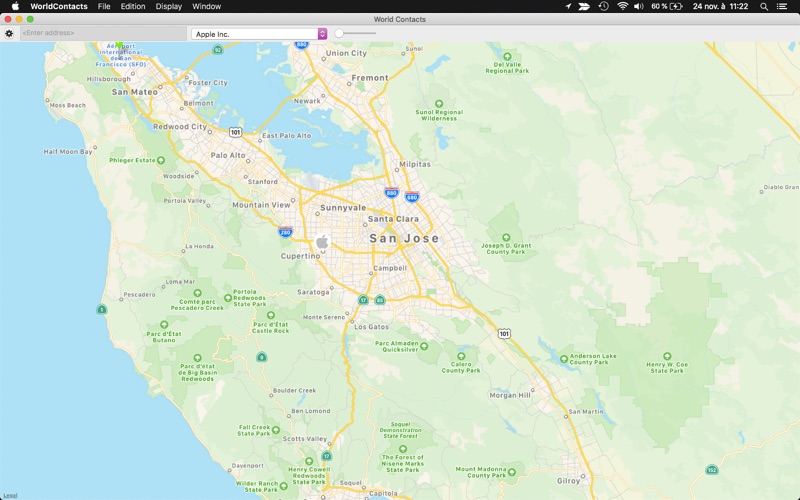Click the Sunnyvale label on map
The width and height of the screenshot is (800, 500).
343,208
